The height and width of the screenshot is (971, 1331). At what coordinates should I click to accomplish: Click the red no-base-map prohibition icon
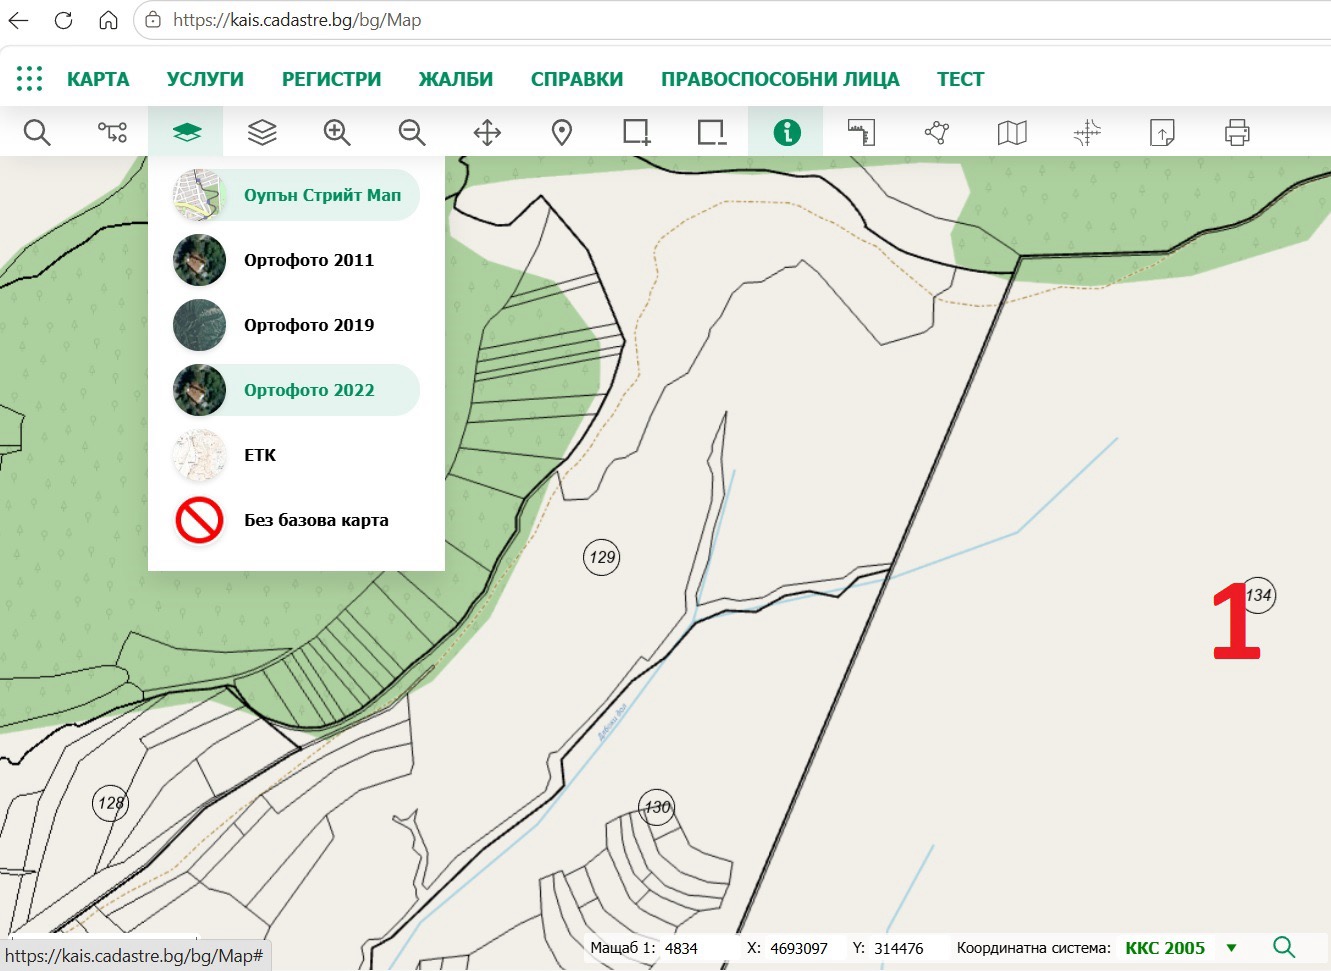tap(199, 520)
